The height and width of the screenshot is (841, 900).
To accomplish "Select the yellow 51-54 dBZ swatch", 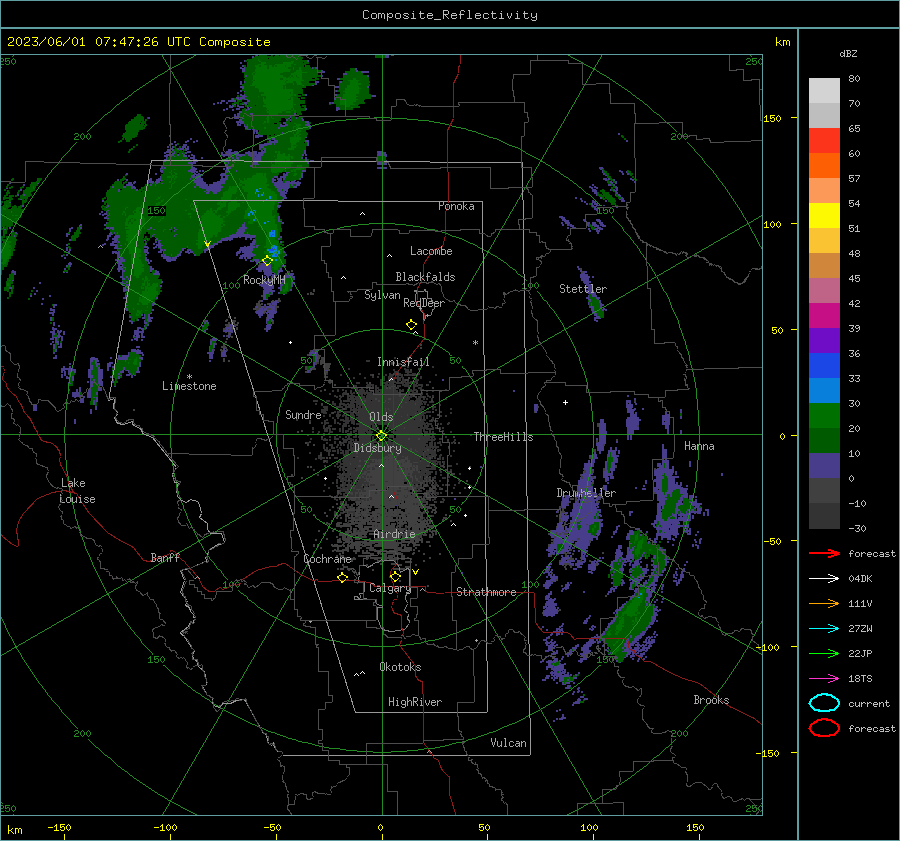I will pyautogui.click(x=824, y=215).
